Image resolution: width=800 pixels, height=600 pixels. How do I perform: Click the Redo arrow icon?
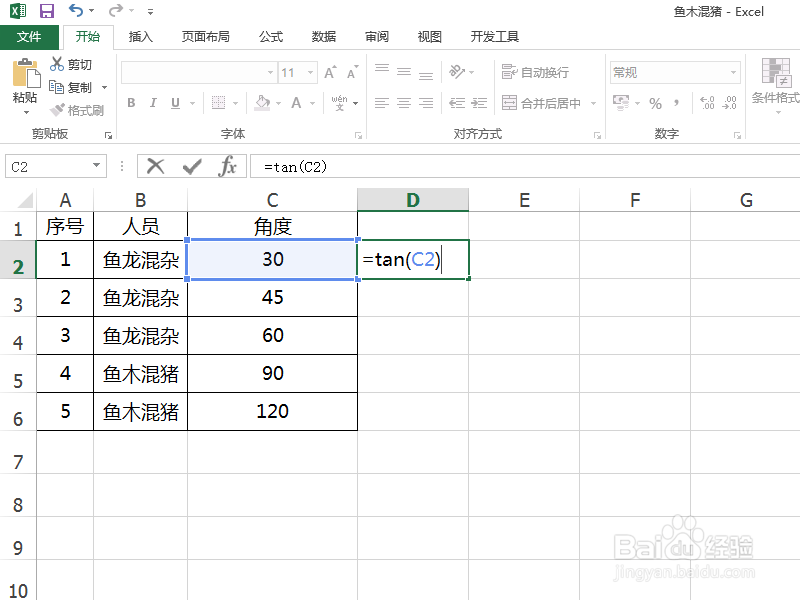click(116, 10)
